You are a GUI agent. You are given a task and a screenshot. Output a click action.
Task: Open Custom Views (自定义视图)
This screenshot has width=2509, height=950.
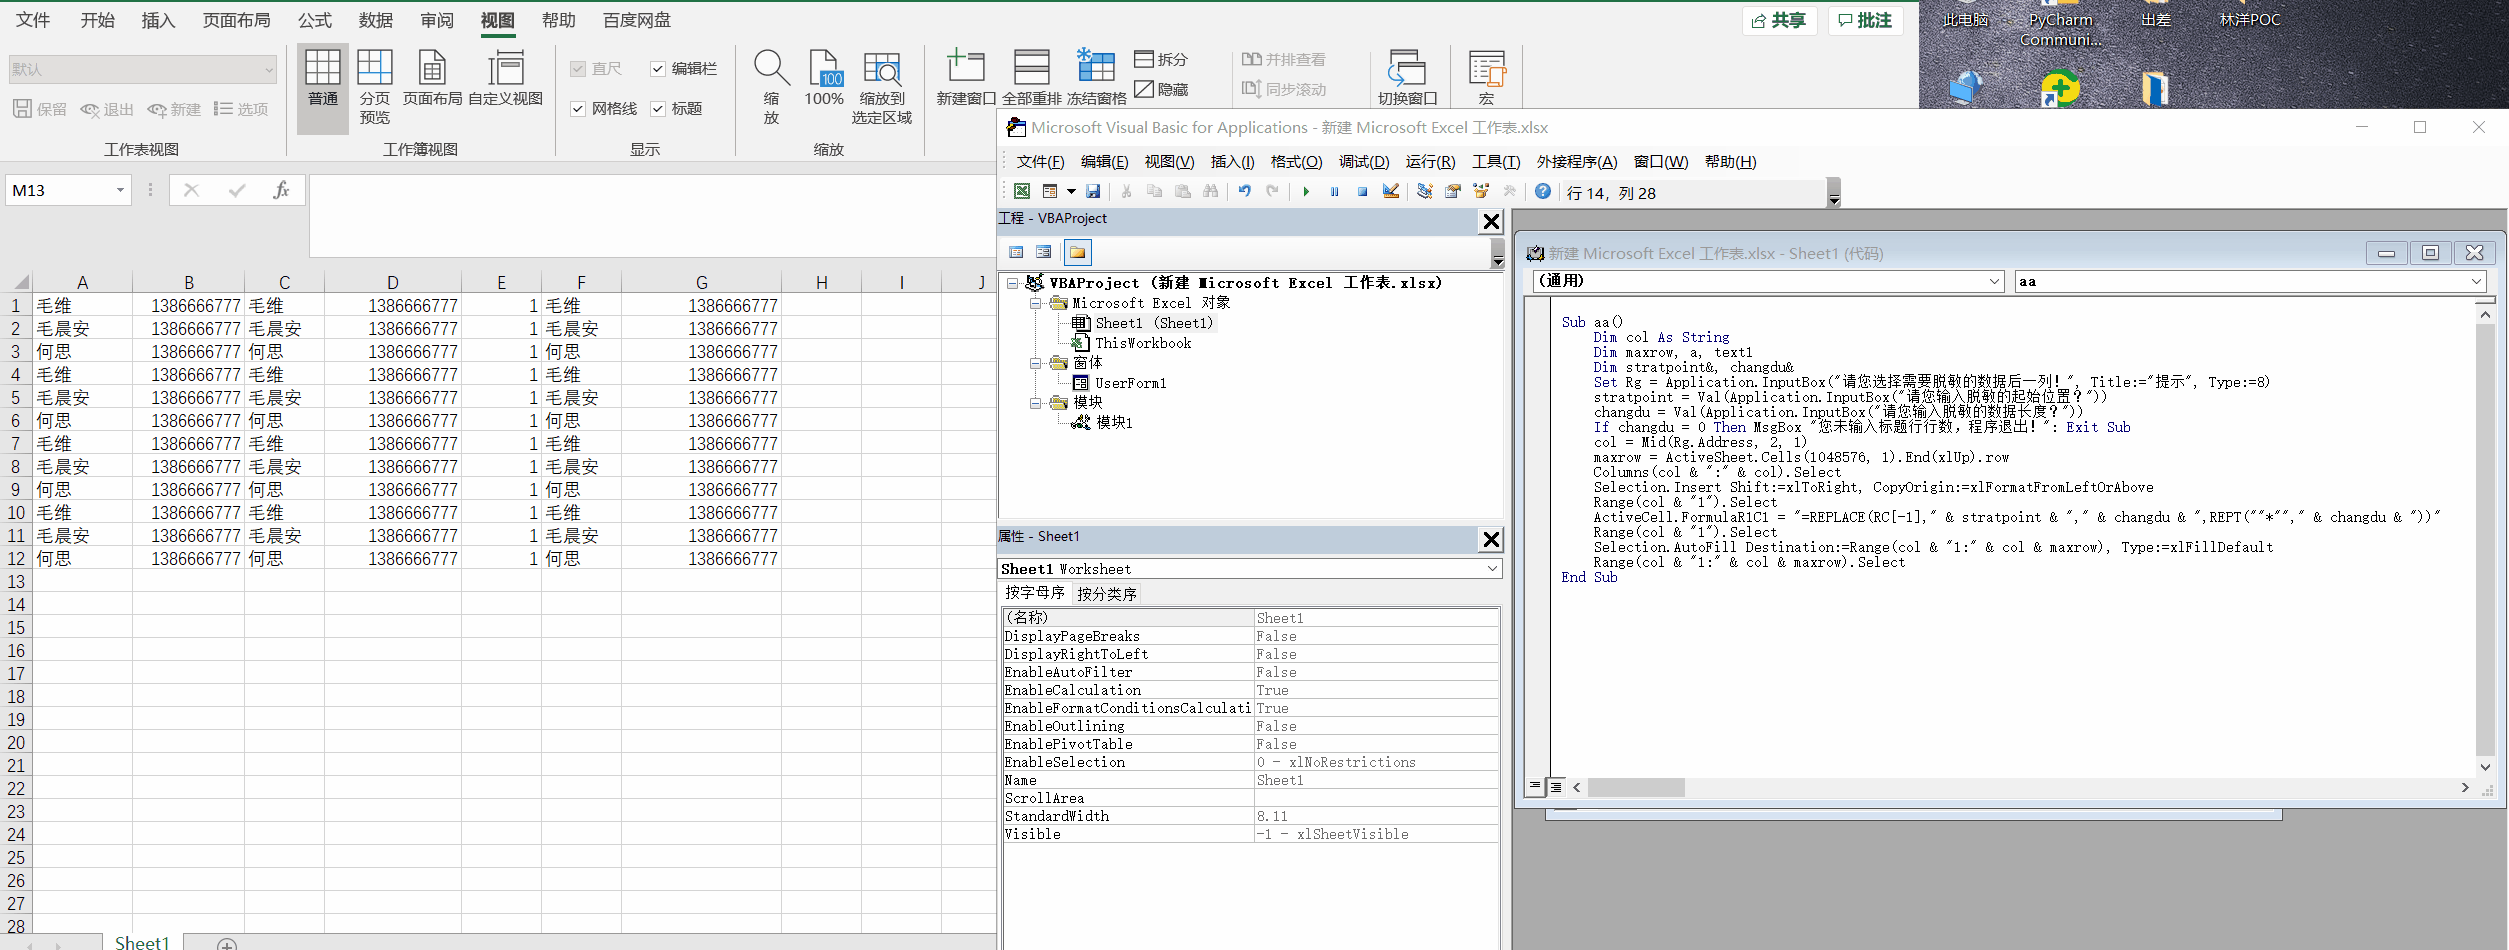pyautogui.click(x=505, y=78)
